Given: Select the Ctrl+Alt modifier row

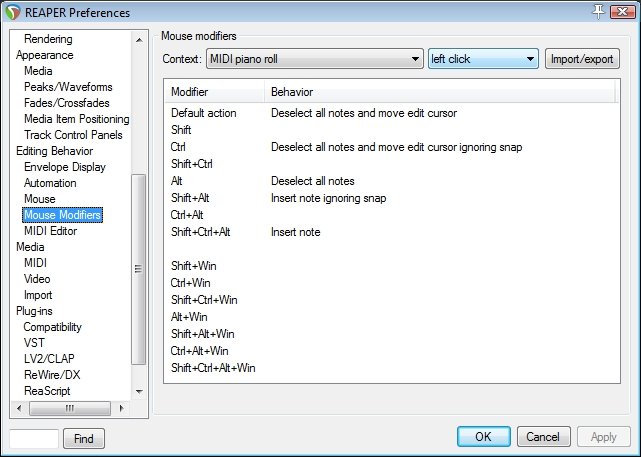Looking at the screenshot, I should pyautogui.click(x=392, y=215).
